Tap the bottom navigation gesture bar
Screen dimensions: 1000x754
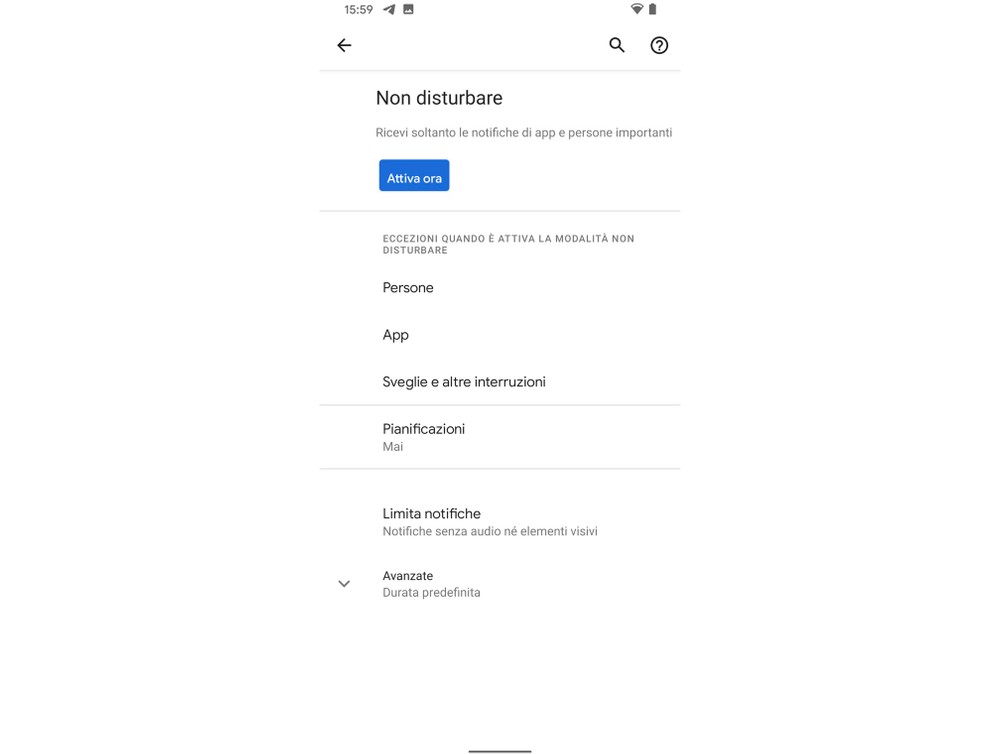click(x=500, y=751)
